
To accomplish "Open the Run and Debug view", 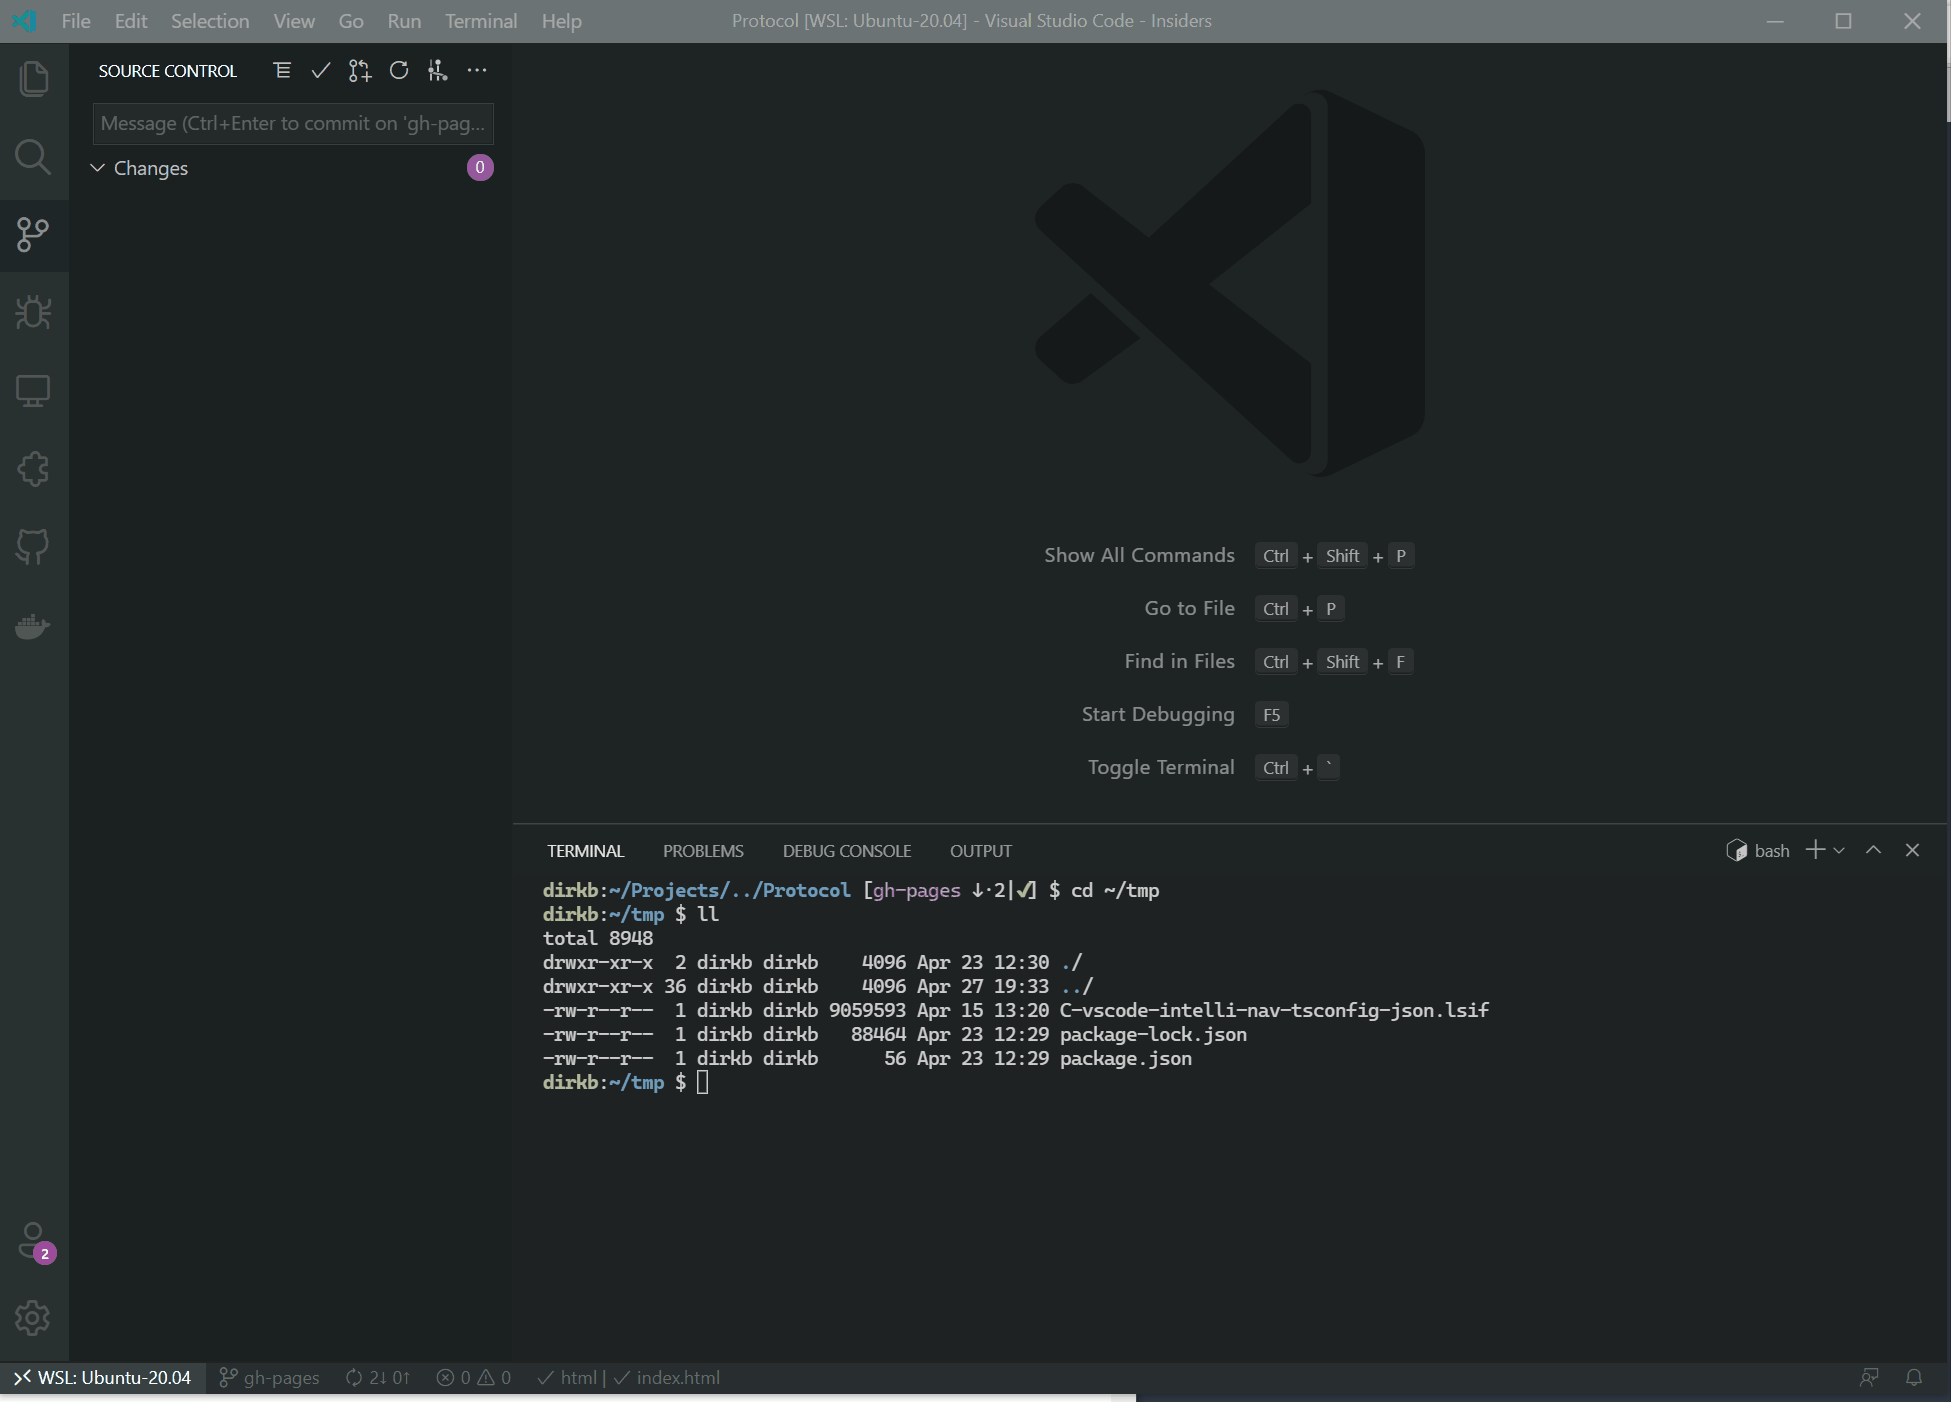I will pos(34,312).
